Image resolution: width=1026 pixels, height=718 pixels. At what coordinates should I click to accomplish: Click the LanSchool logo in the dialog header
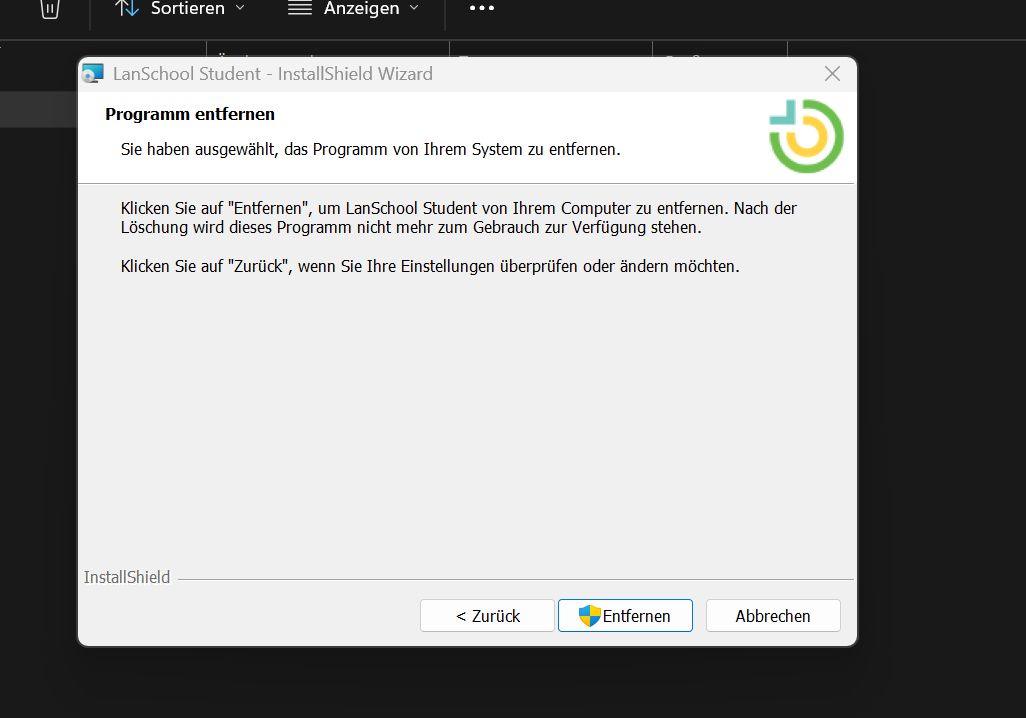[806, 137]
